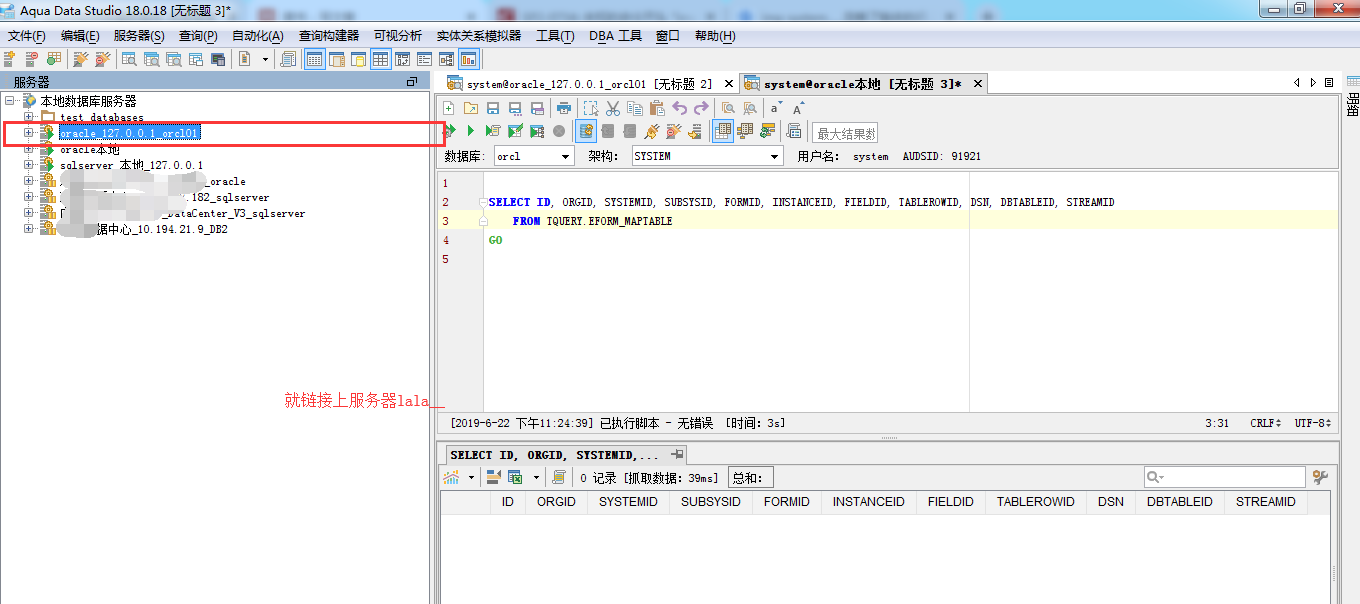Click inside the results search box
The height and width of the screenshot is (604, 1360).
[1225, 477]
